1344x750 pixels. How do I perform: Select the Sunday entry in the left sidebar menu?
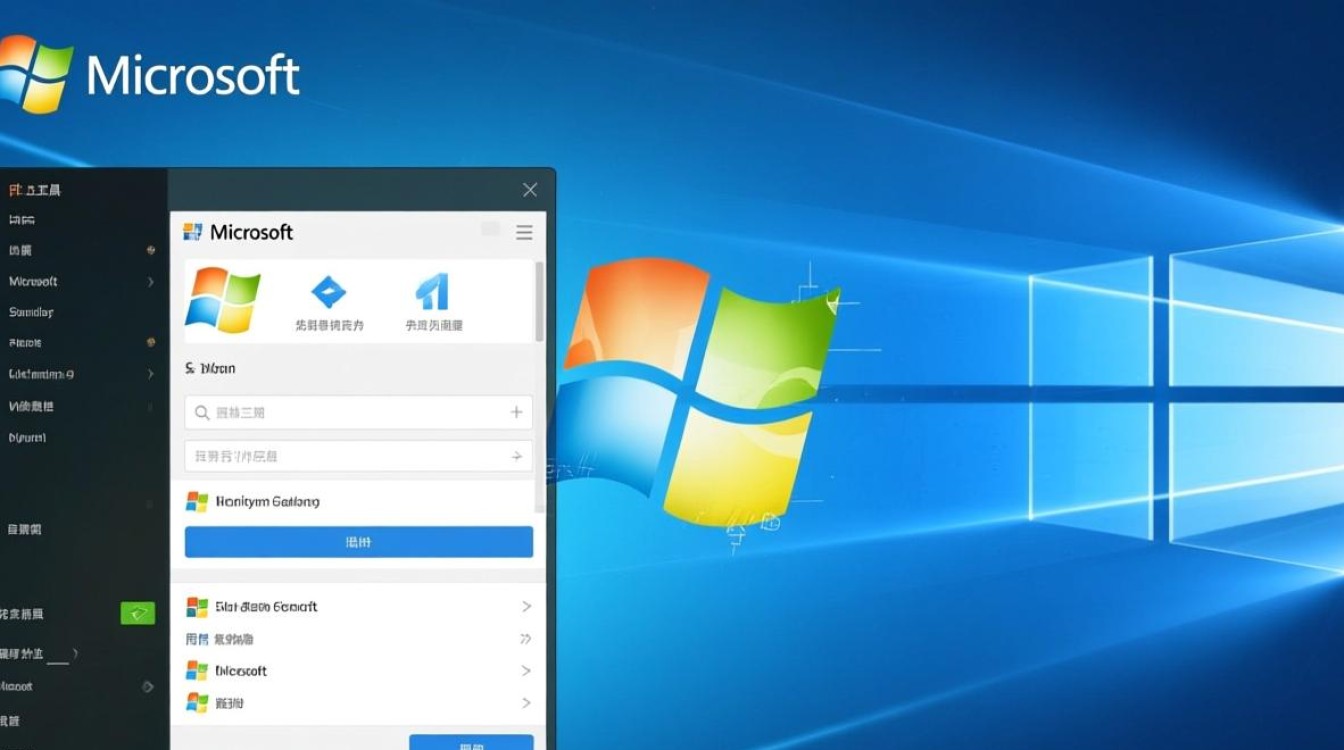tap(32, 312)
